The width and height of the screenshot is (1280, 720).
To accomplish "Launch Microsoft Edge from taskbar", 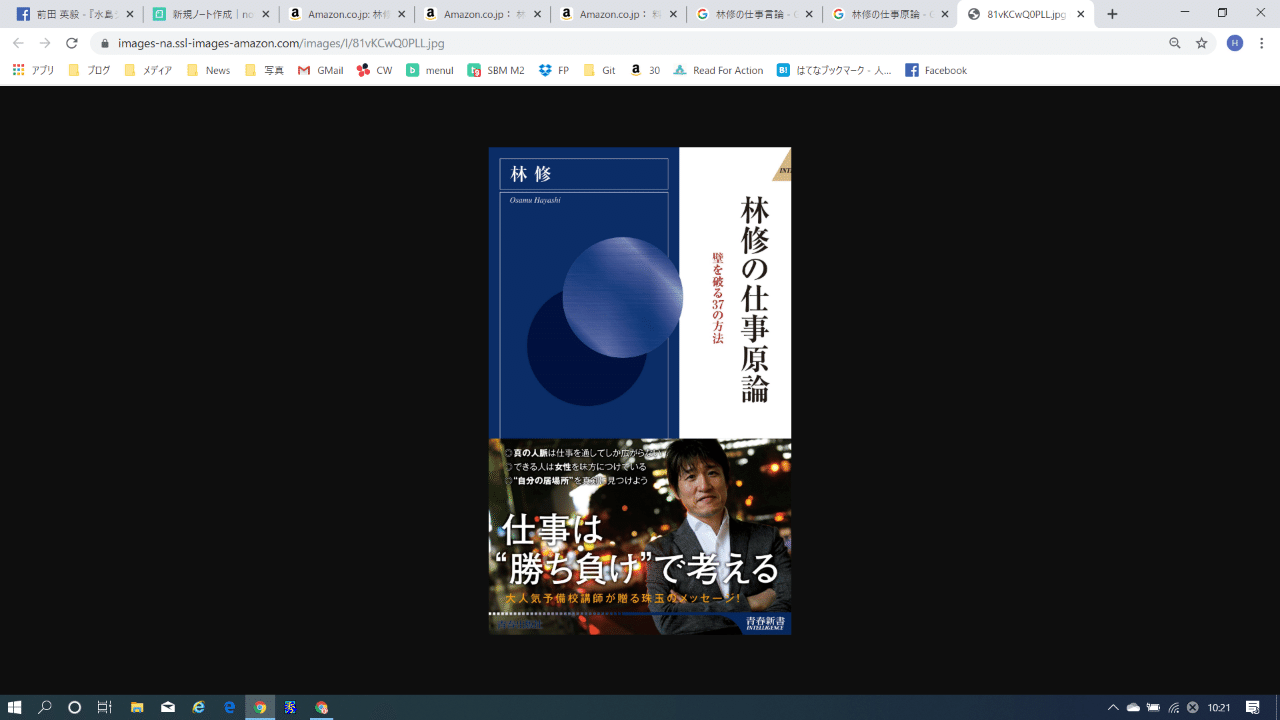I will 230,707.
